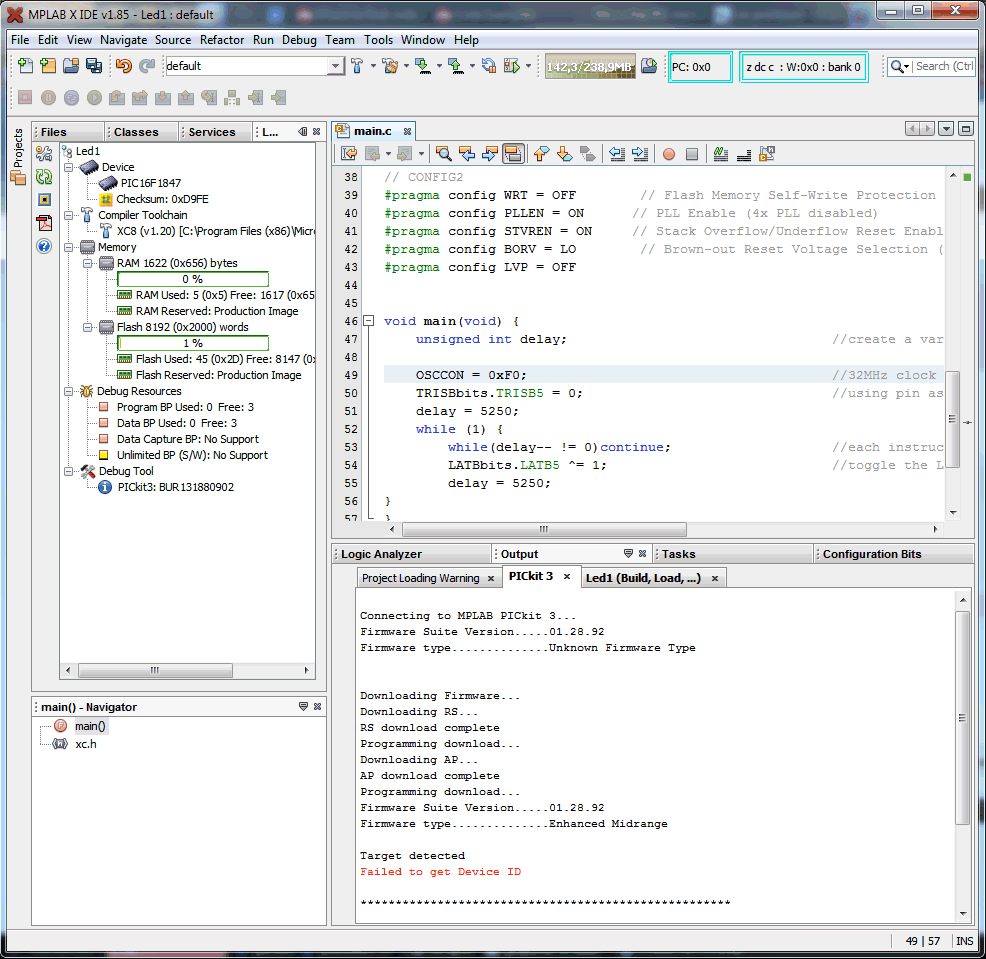
Task: Click the dashboard refresh green arrows icon
Action: click(44, 176)
